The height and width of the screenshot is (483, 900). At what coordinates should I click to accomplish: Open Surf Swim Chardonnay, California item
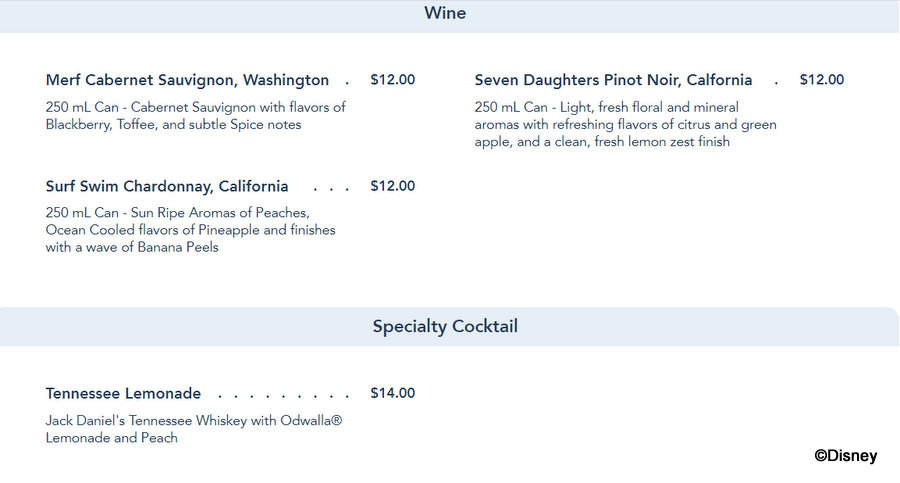point(167,186)
